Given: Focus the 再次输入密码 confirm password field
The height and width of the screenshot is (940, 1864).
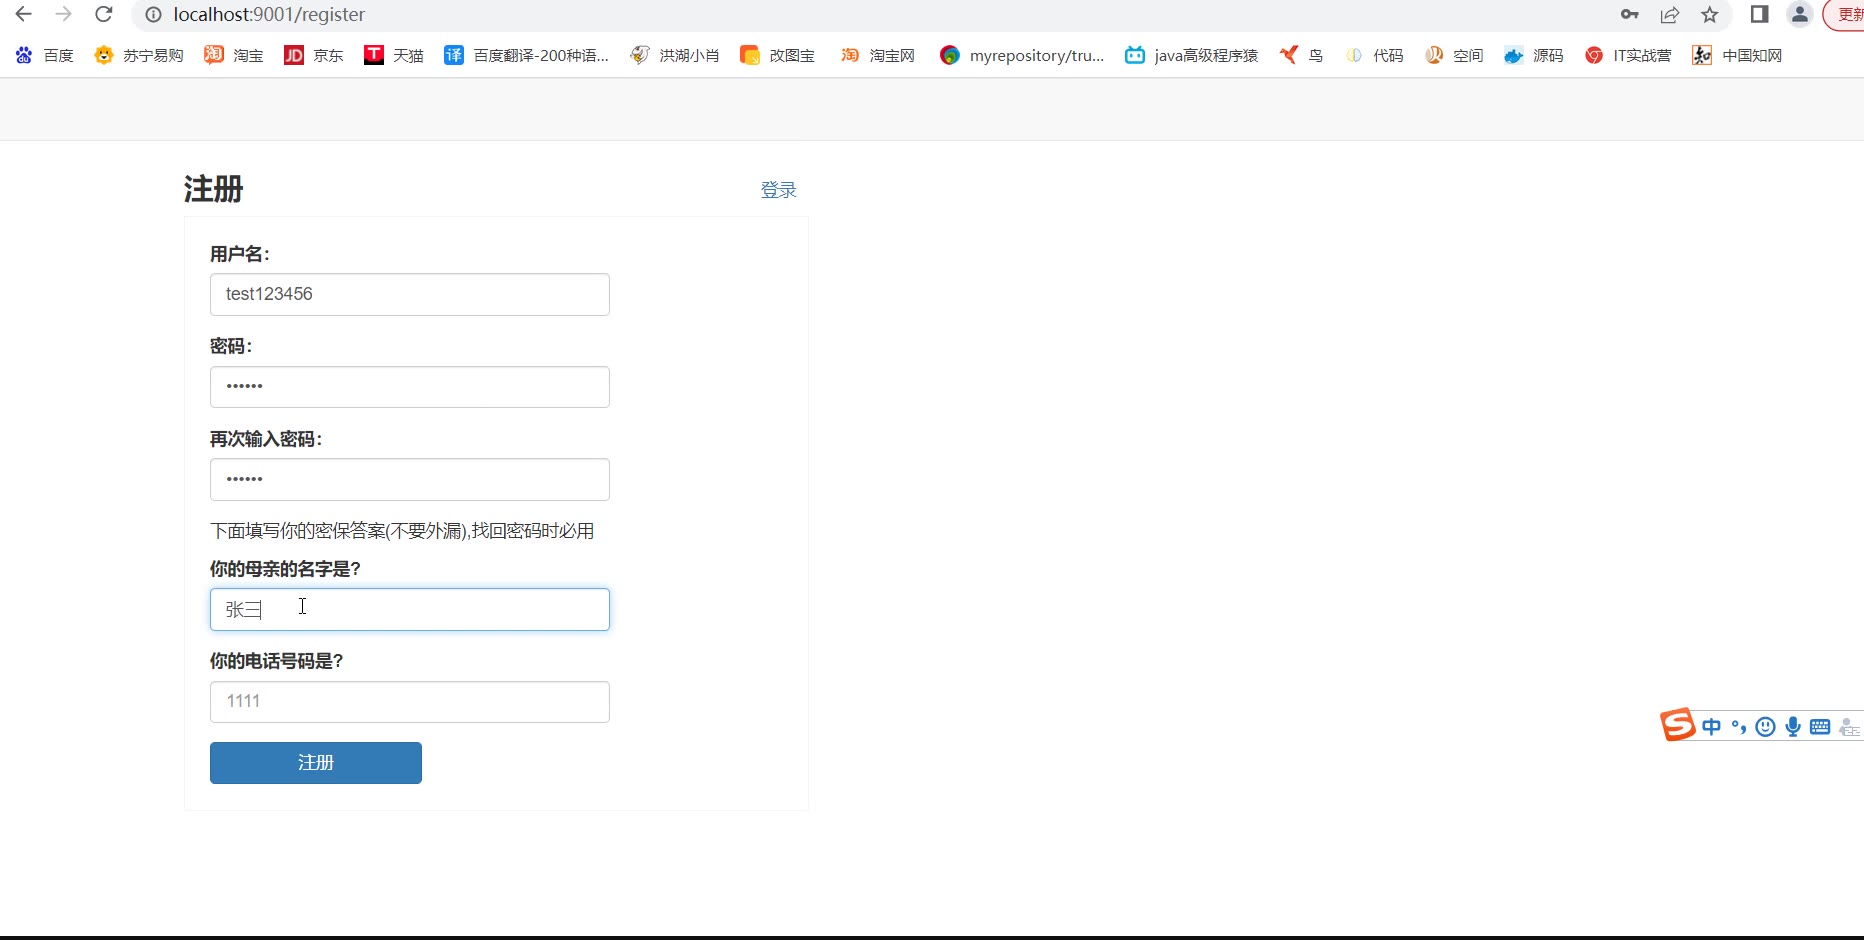Looking at the screenshot, I should (x=410, y=479).
